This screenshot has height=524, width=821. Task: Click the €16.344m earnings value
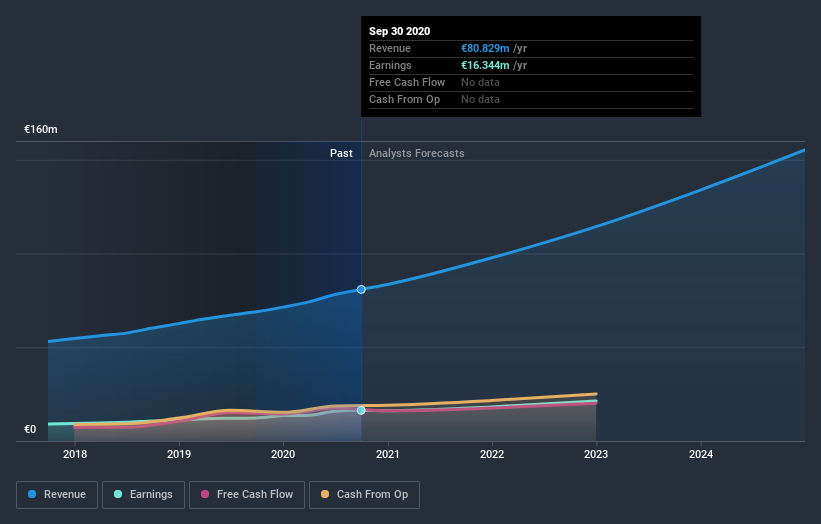(485, 65)
